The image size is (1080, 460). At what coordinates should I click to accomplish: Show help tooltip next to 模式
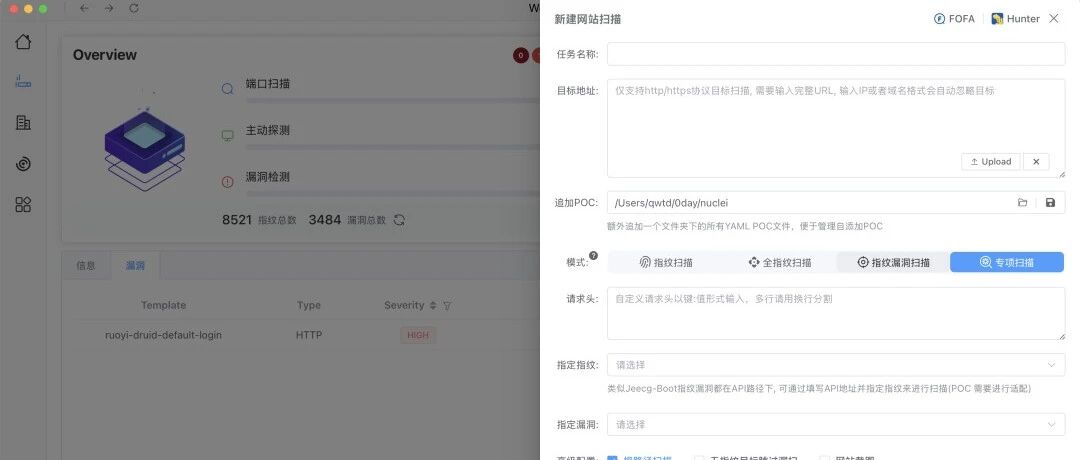click(593, 255)
